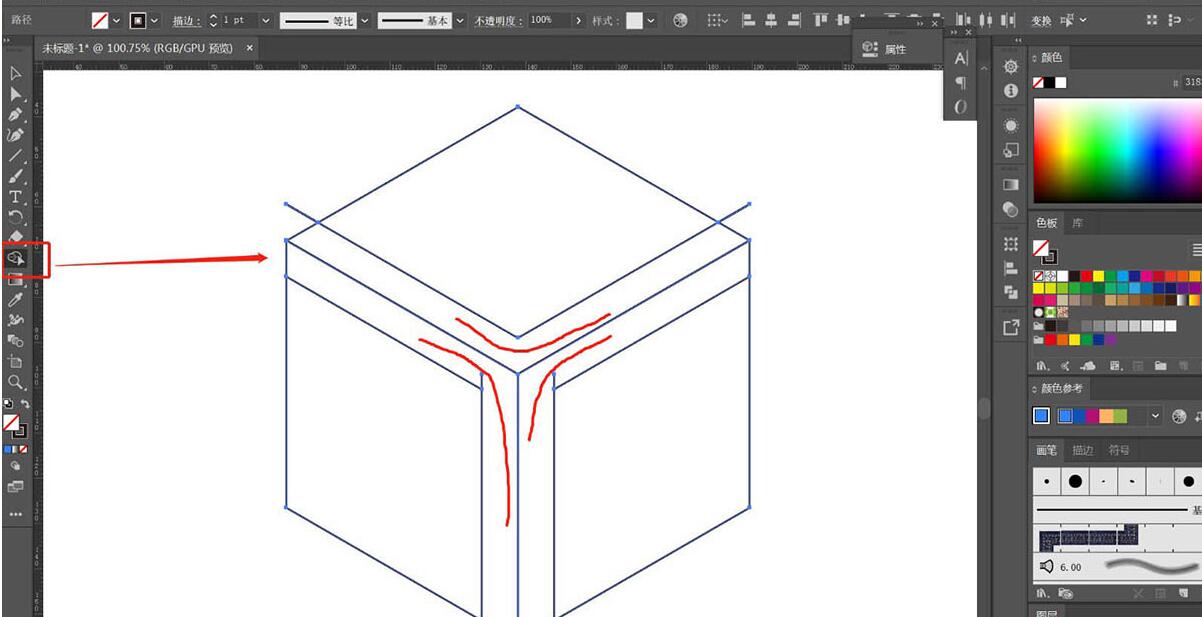The width and height of the screenshot is (1202, 617).
Task: Click the New Swatch icon below the swatches
Action: (1160, 364)
